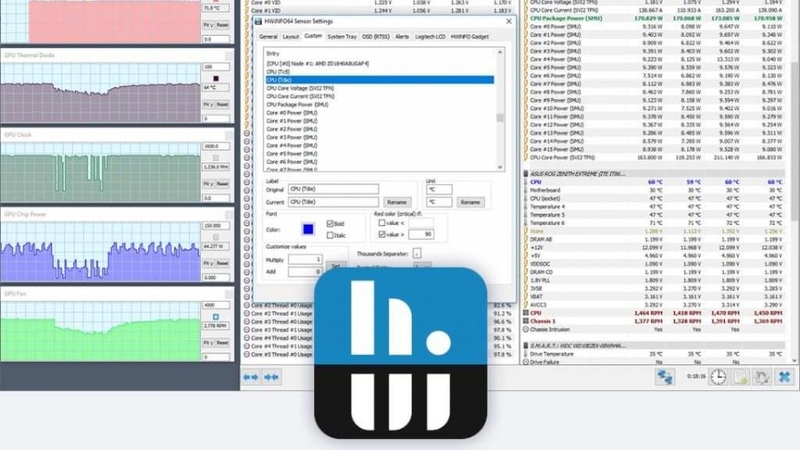Pick the blue font color swatch
800x450 pixels.
(x=308, y=230)
